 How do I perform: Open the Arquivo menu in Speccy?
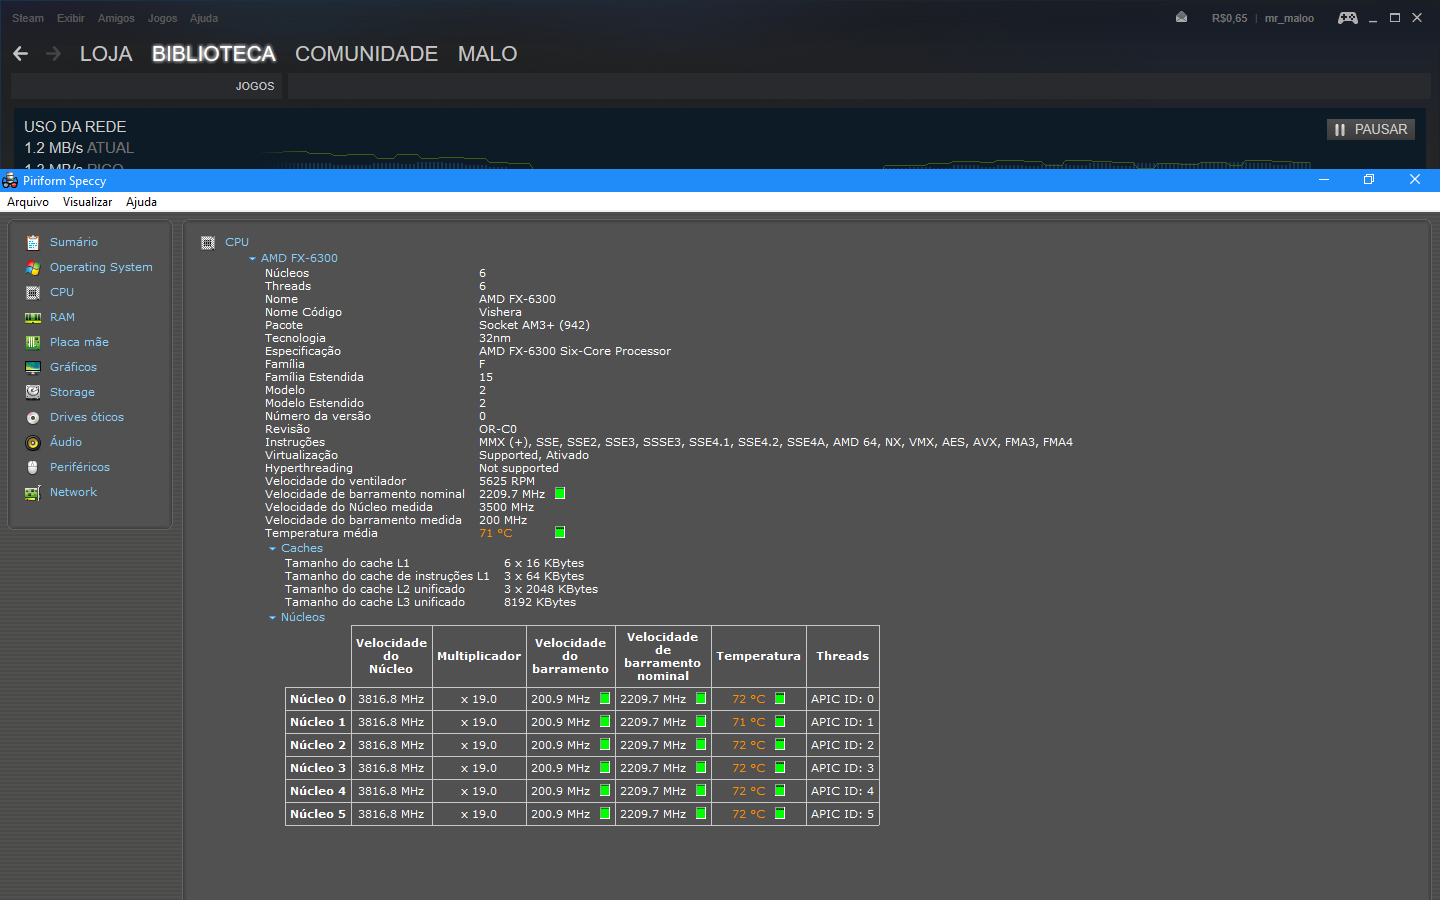click(x=28, y=202)
